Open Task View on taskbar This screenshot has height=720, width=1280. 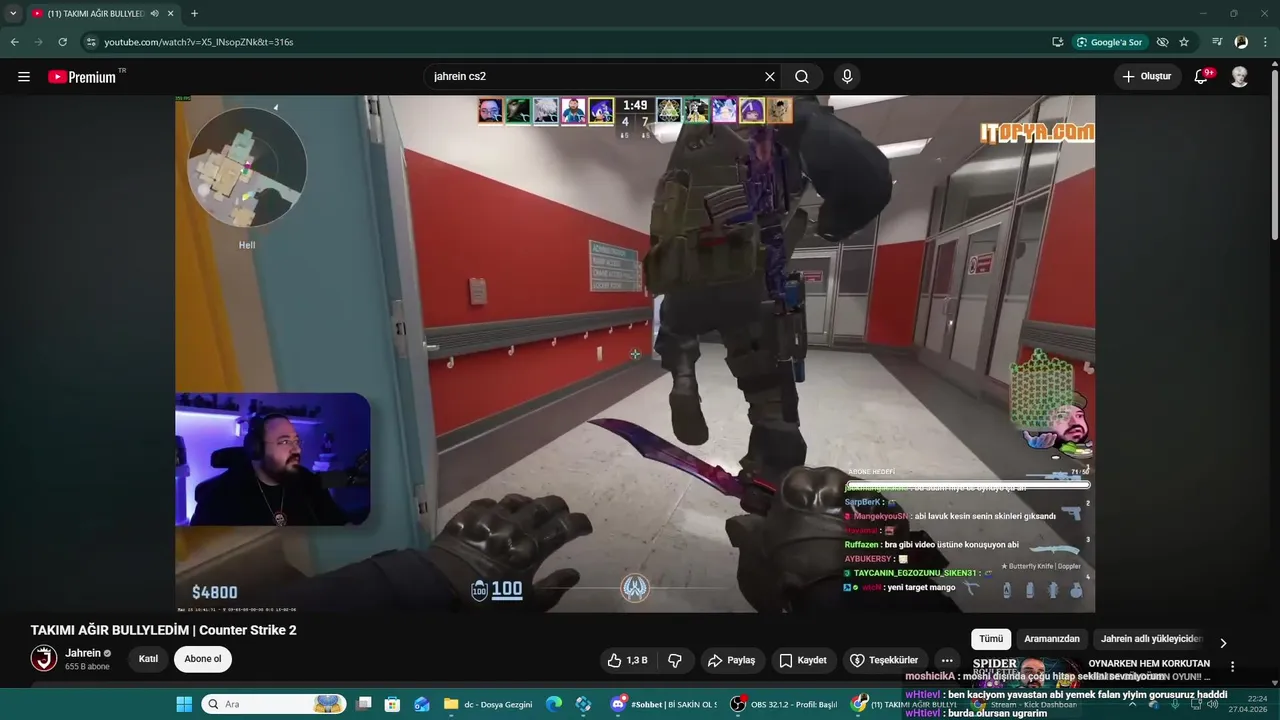tap(364, 704)
